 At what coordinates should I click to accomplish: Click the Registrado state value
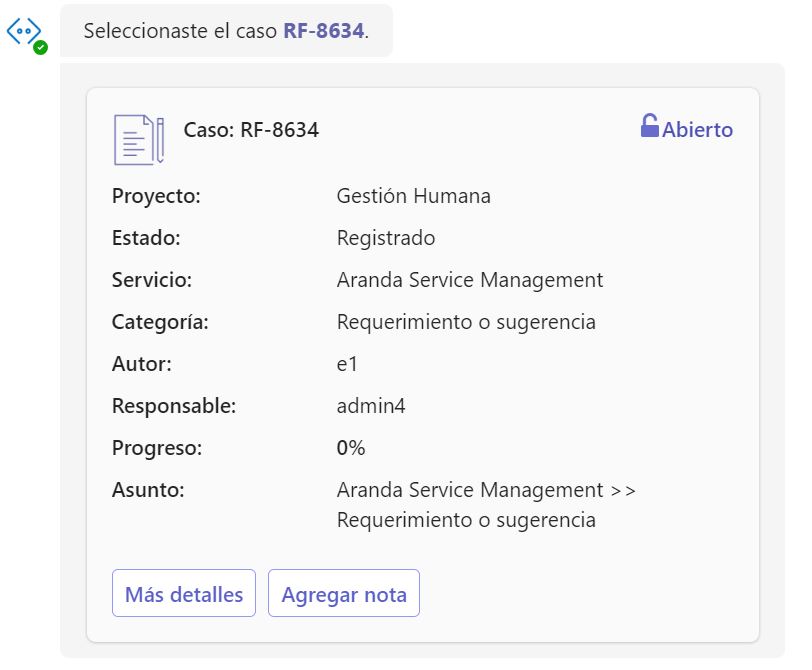tap(386, 238)
